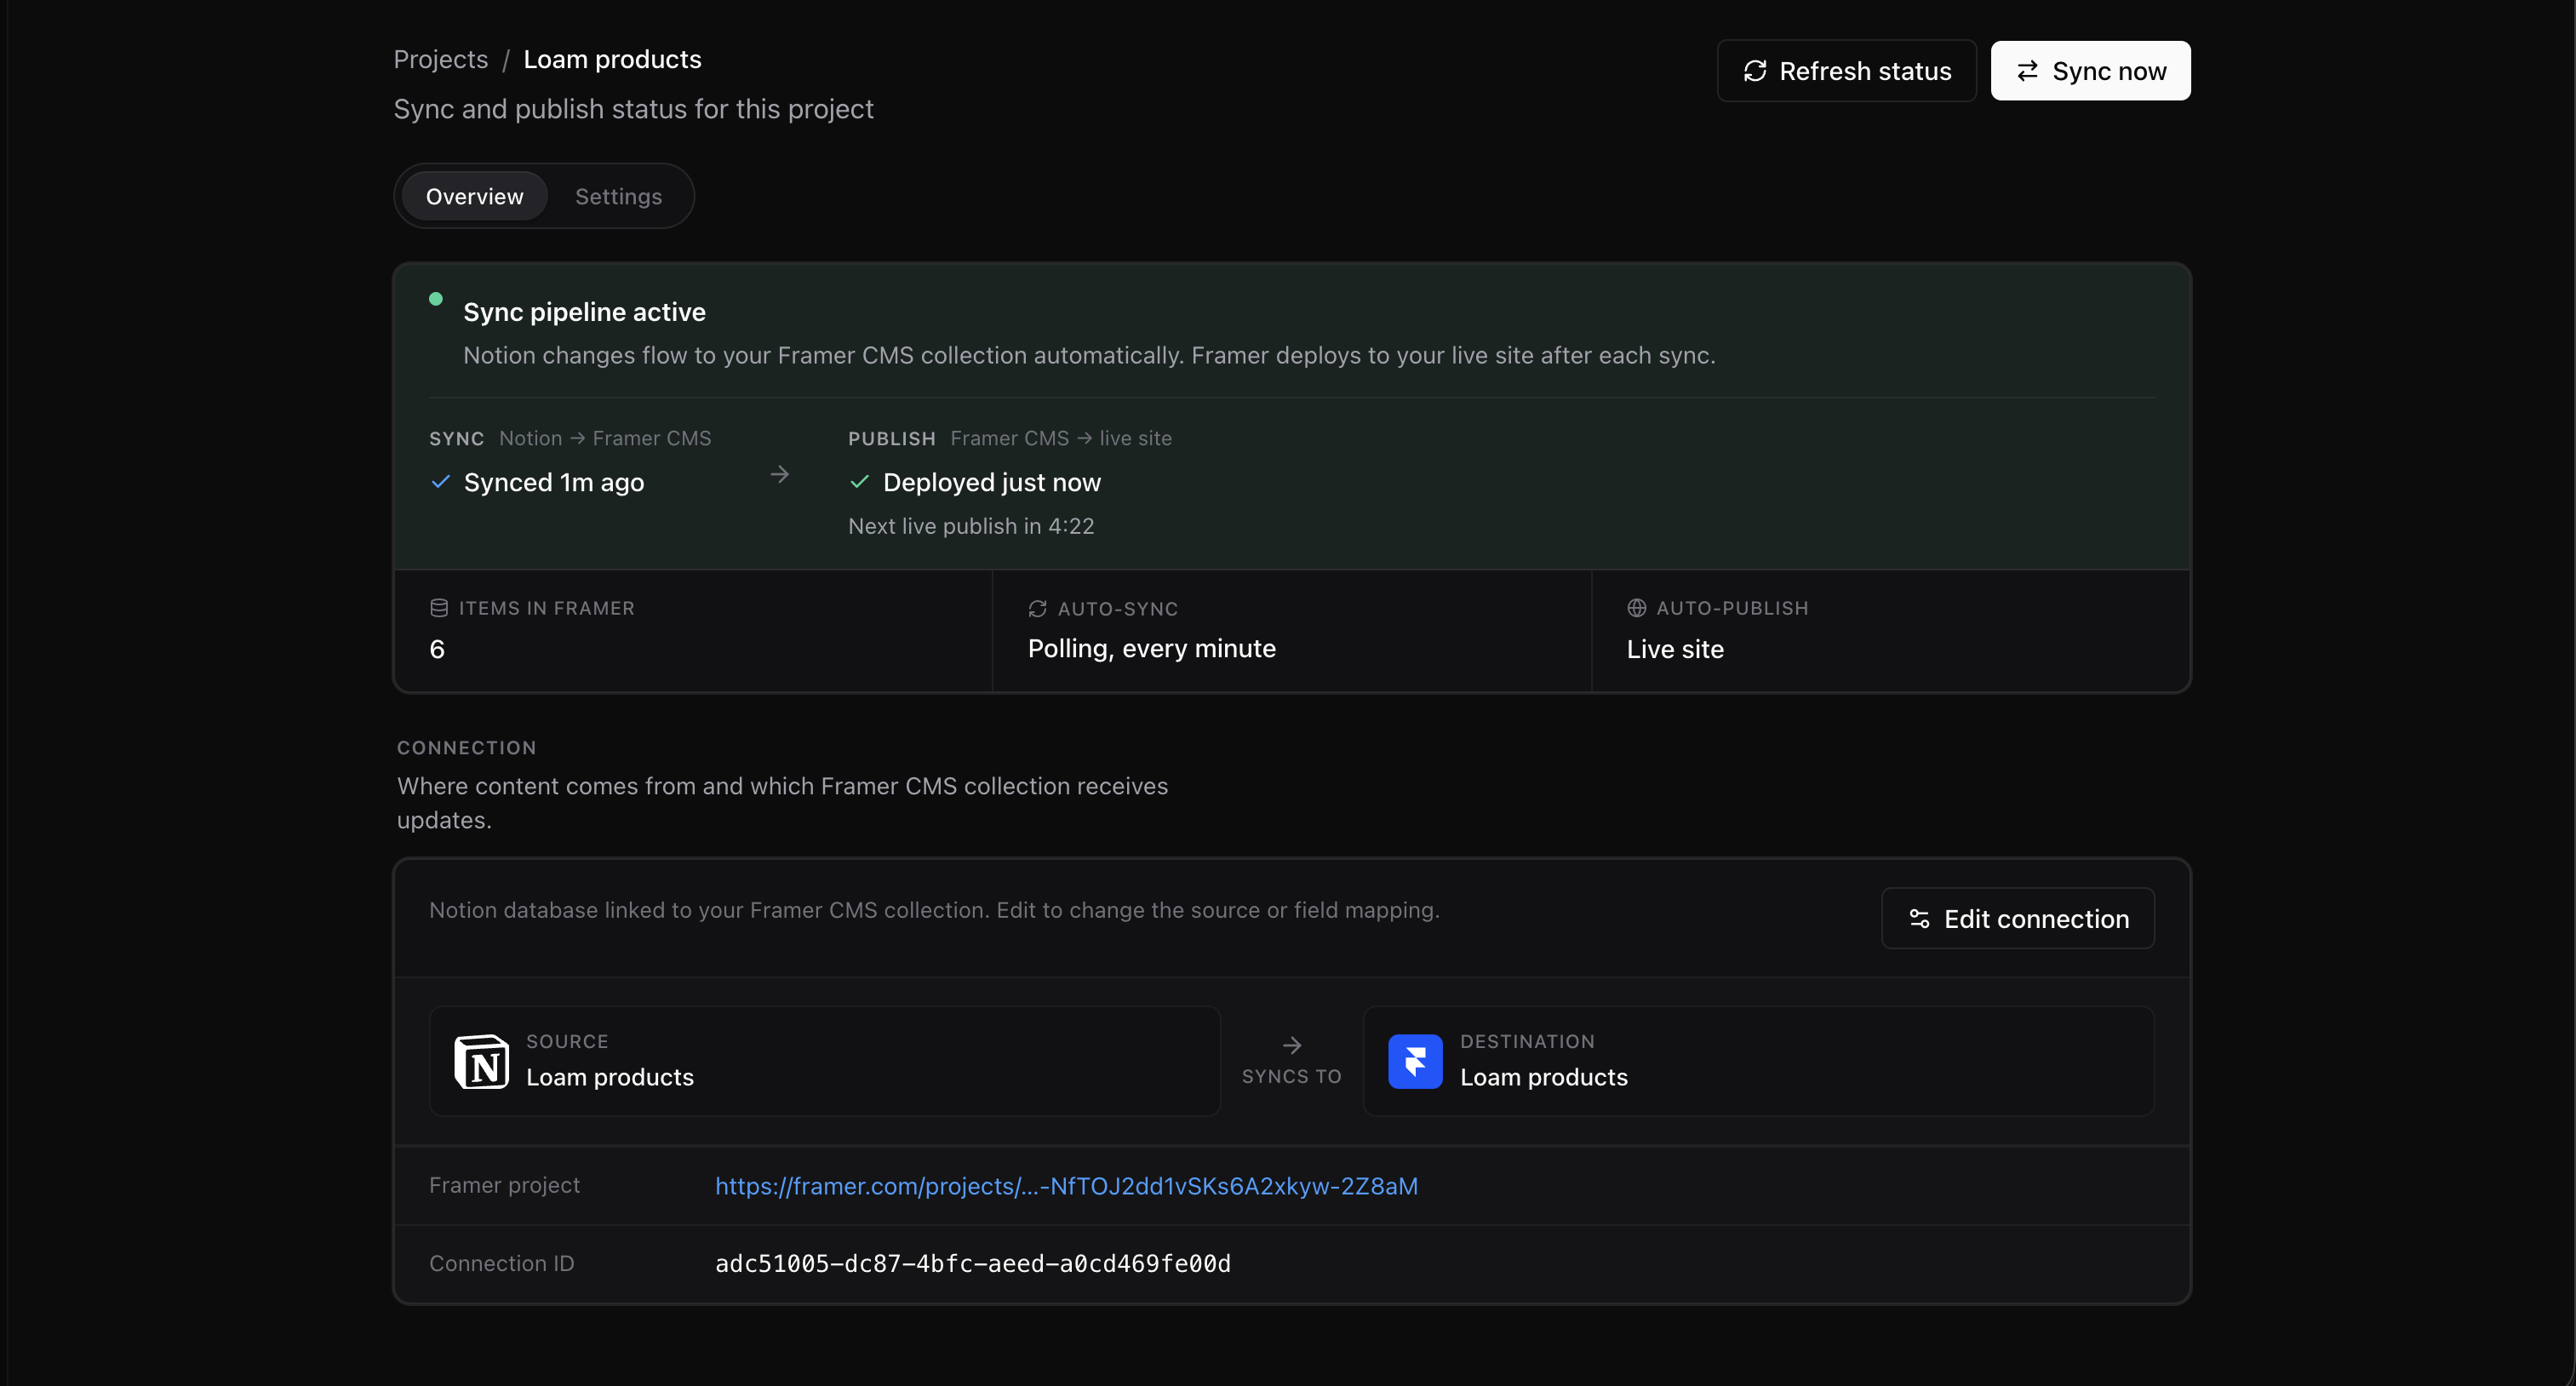
Task: Open the Framer project URL link
Action: point(1066,1186)
